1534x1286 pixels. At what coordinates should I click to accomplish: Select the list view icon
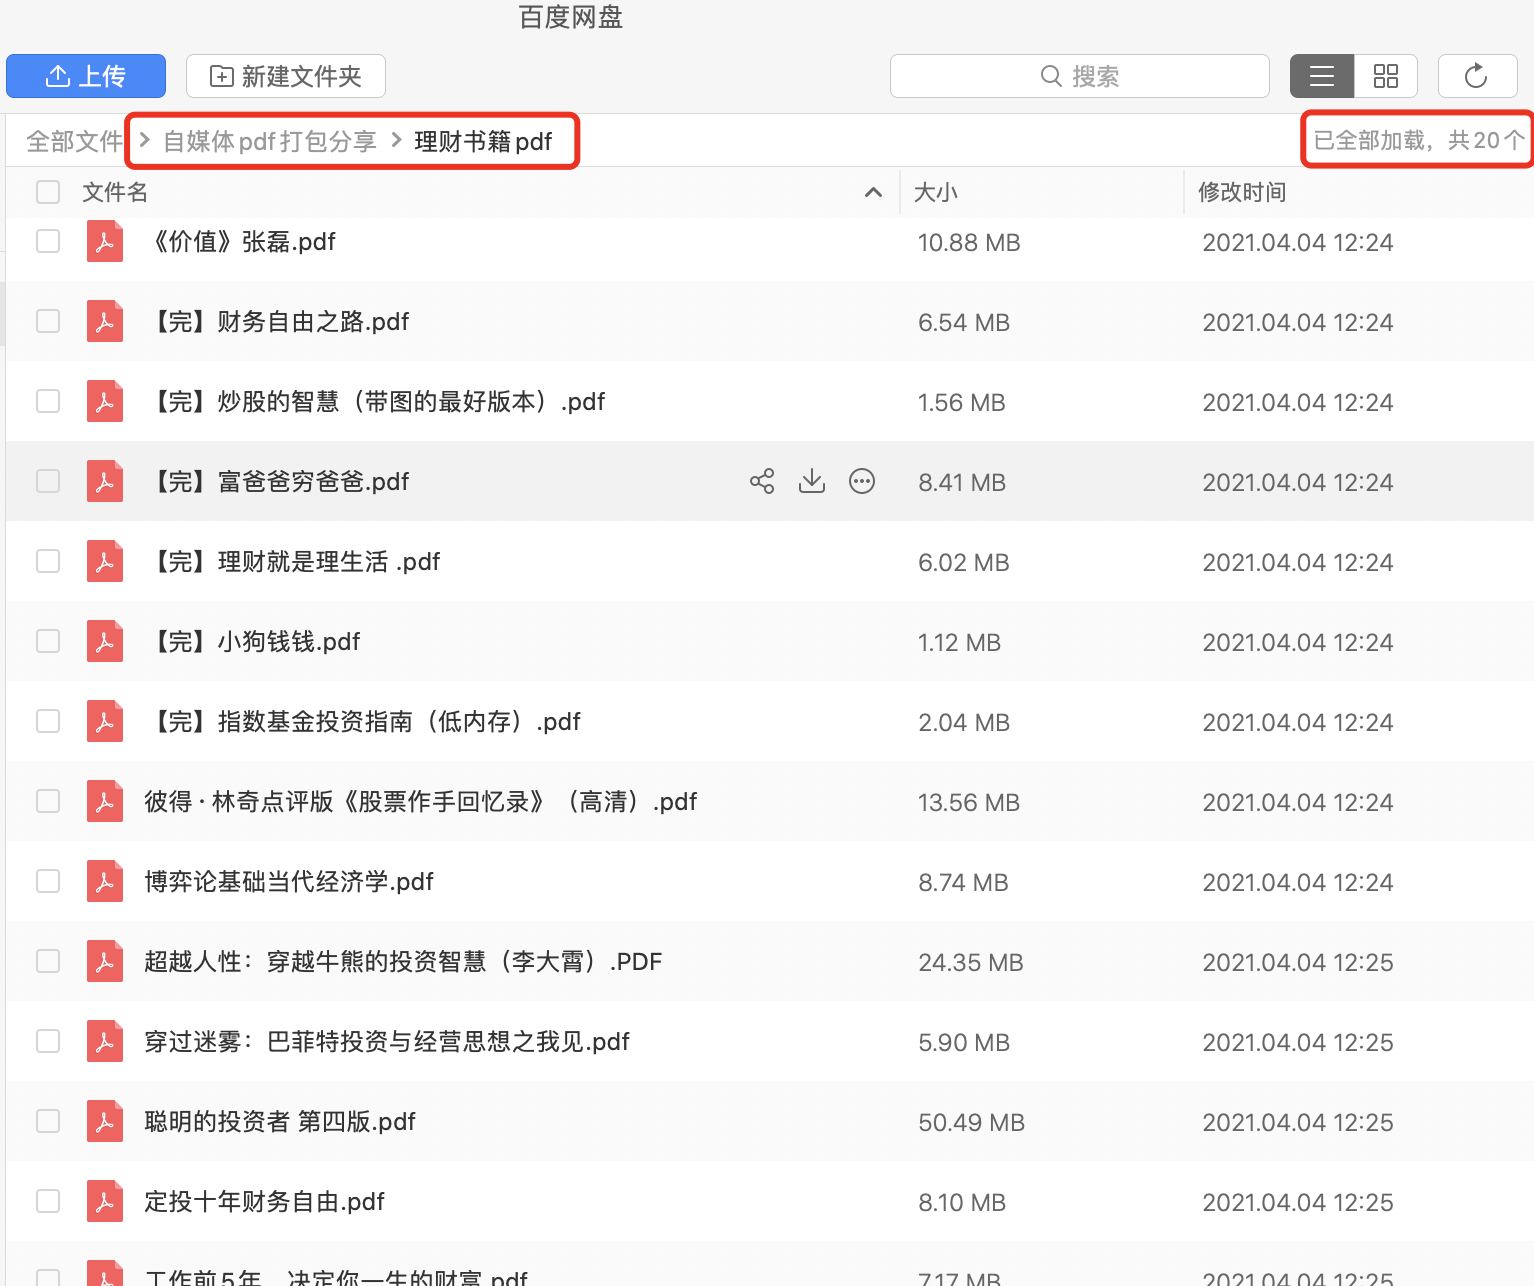[1321, 75]
